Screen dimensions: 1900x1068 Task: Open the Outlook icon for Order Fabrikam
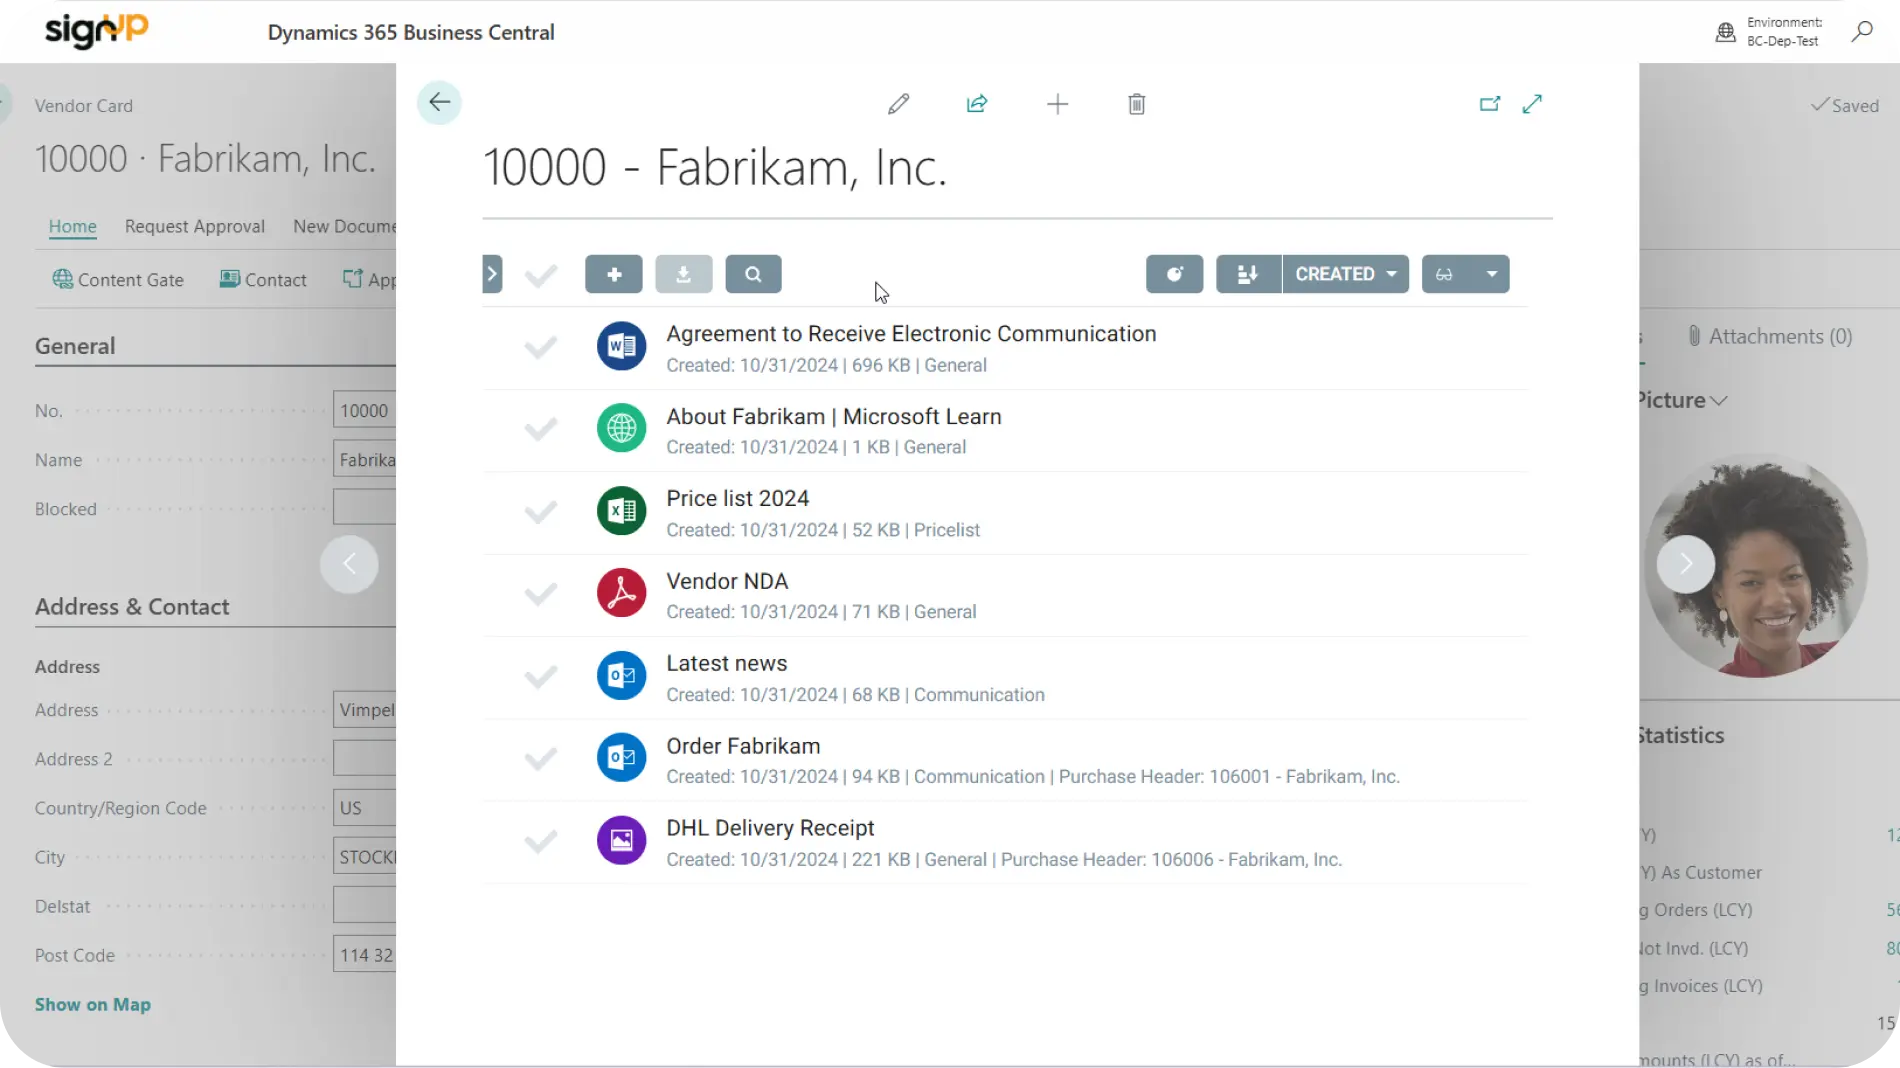[x=621, y=758]
